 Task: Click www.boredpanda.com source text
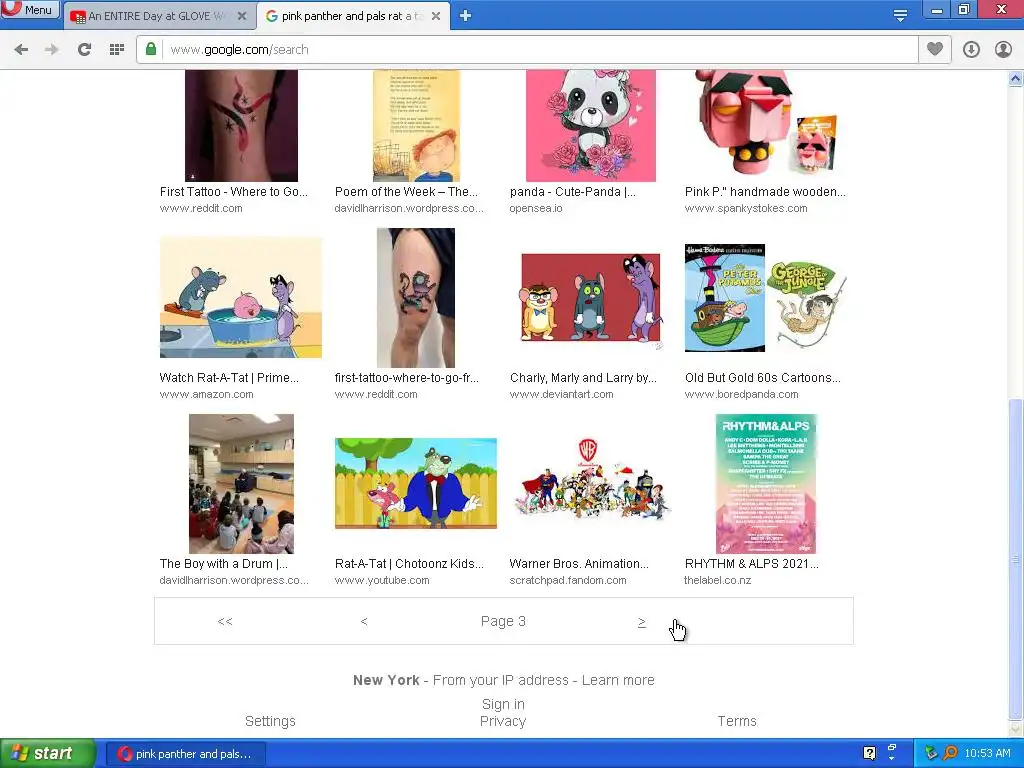[742, 394]
